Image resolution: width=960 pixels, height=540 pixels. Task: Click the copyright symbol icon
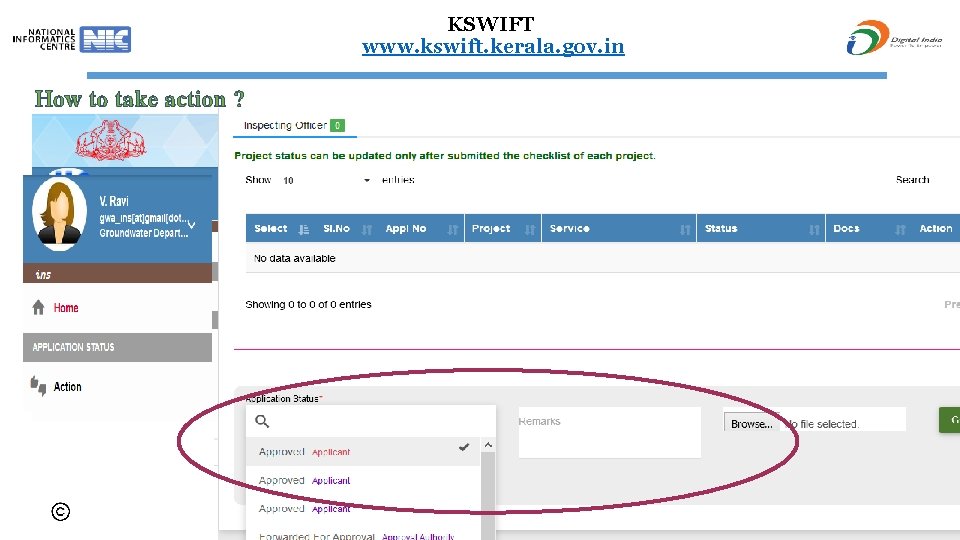point(61,511)
